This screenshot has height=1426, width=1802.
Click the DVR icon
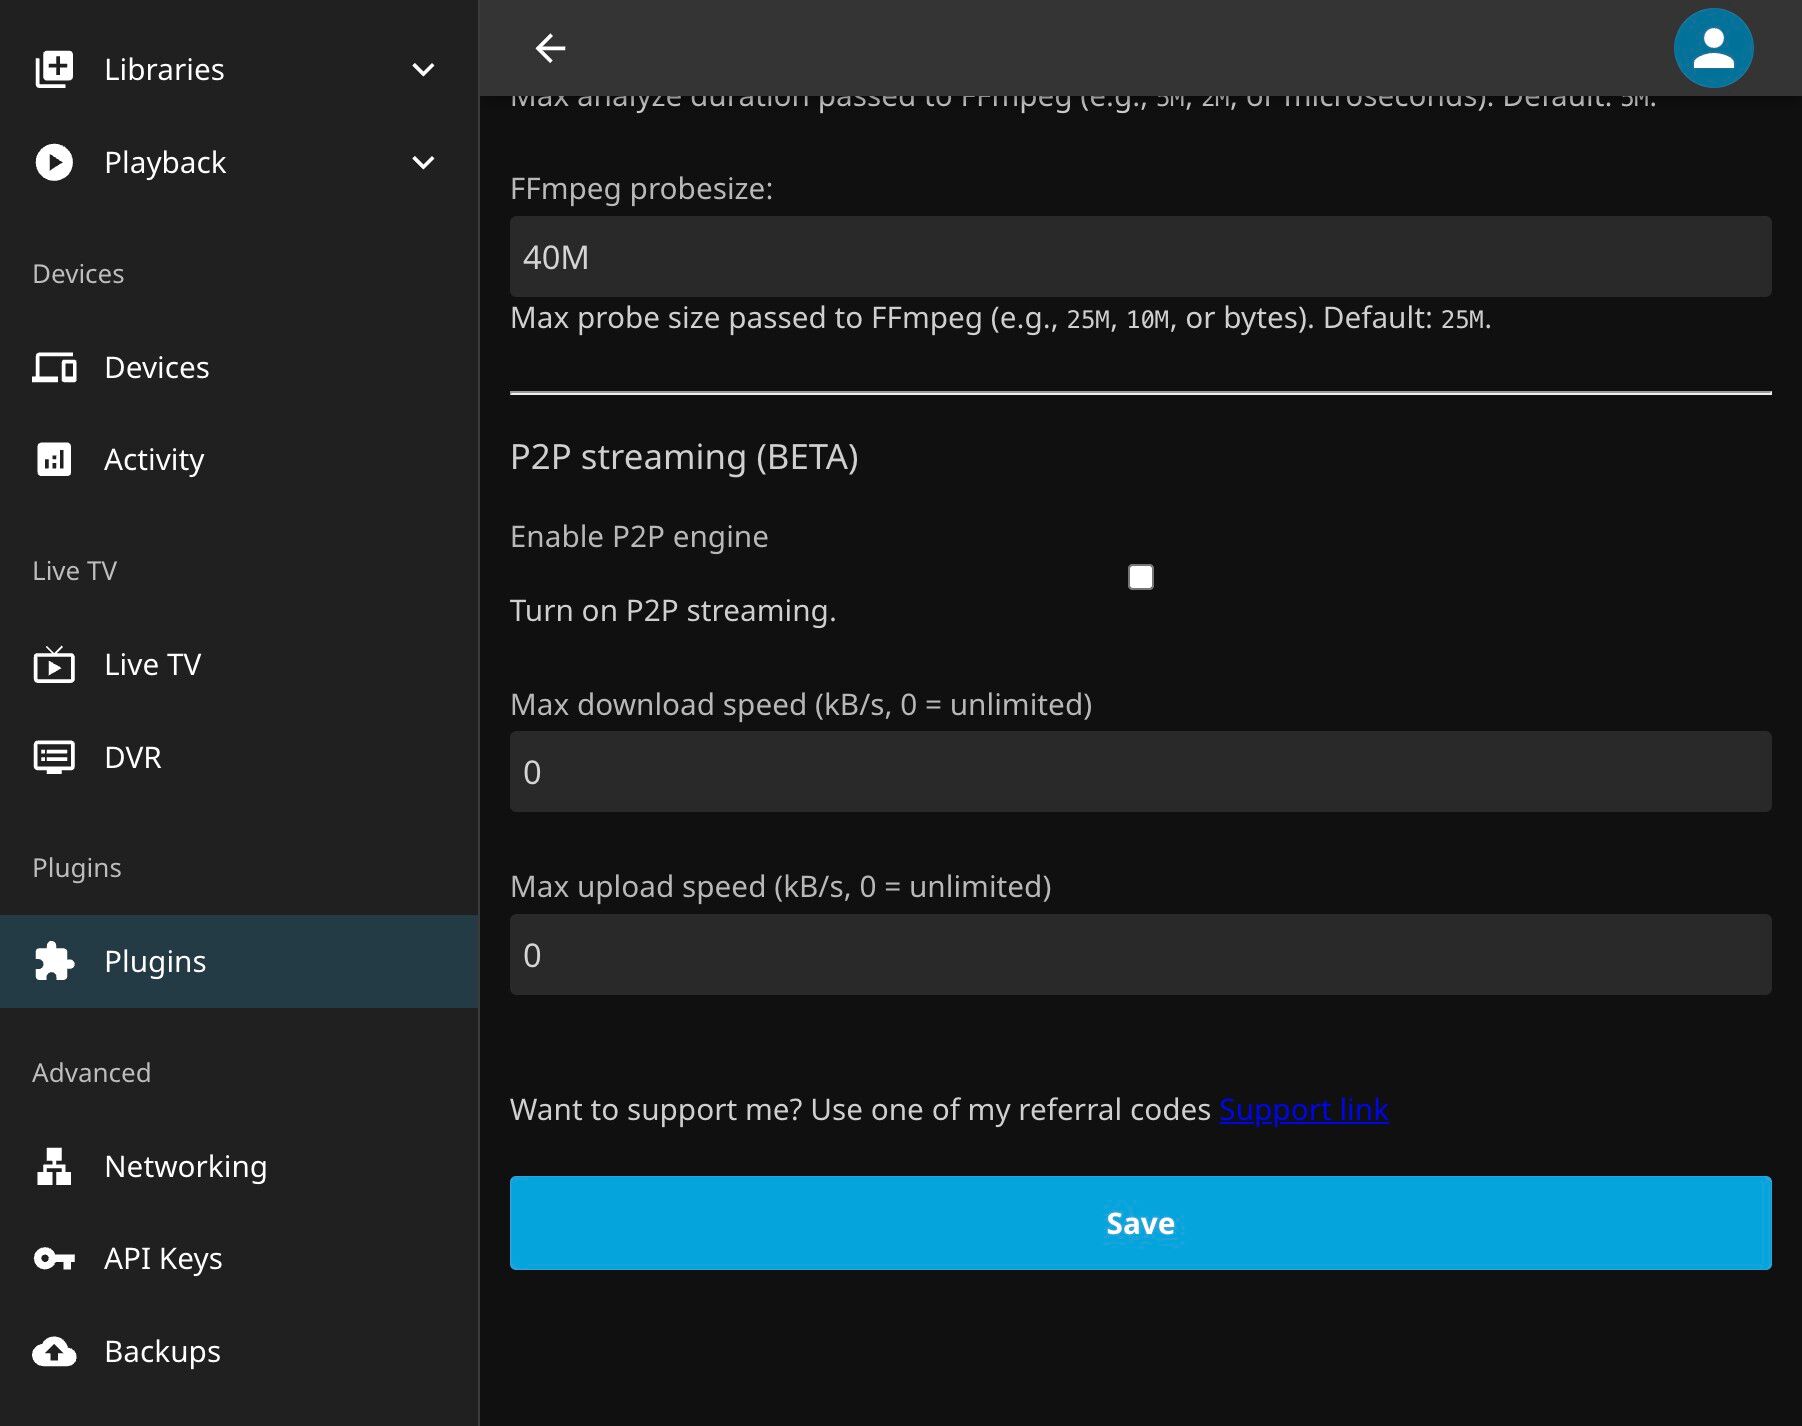point(54,757)
